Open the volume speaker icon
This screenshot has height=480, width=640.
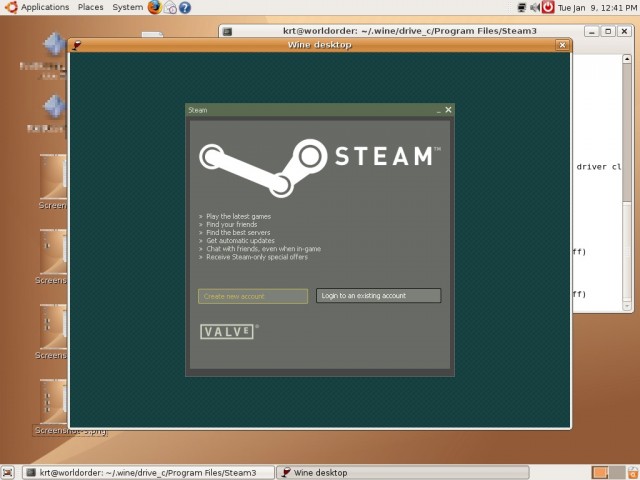click(x=534, y=7)
